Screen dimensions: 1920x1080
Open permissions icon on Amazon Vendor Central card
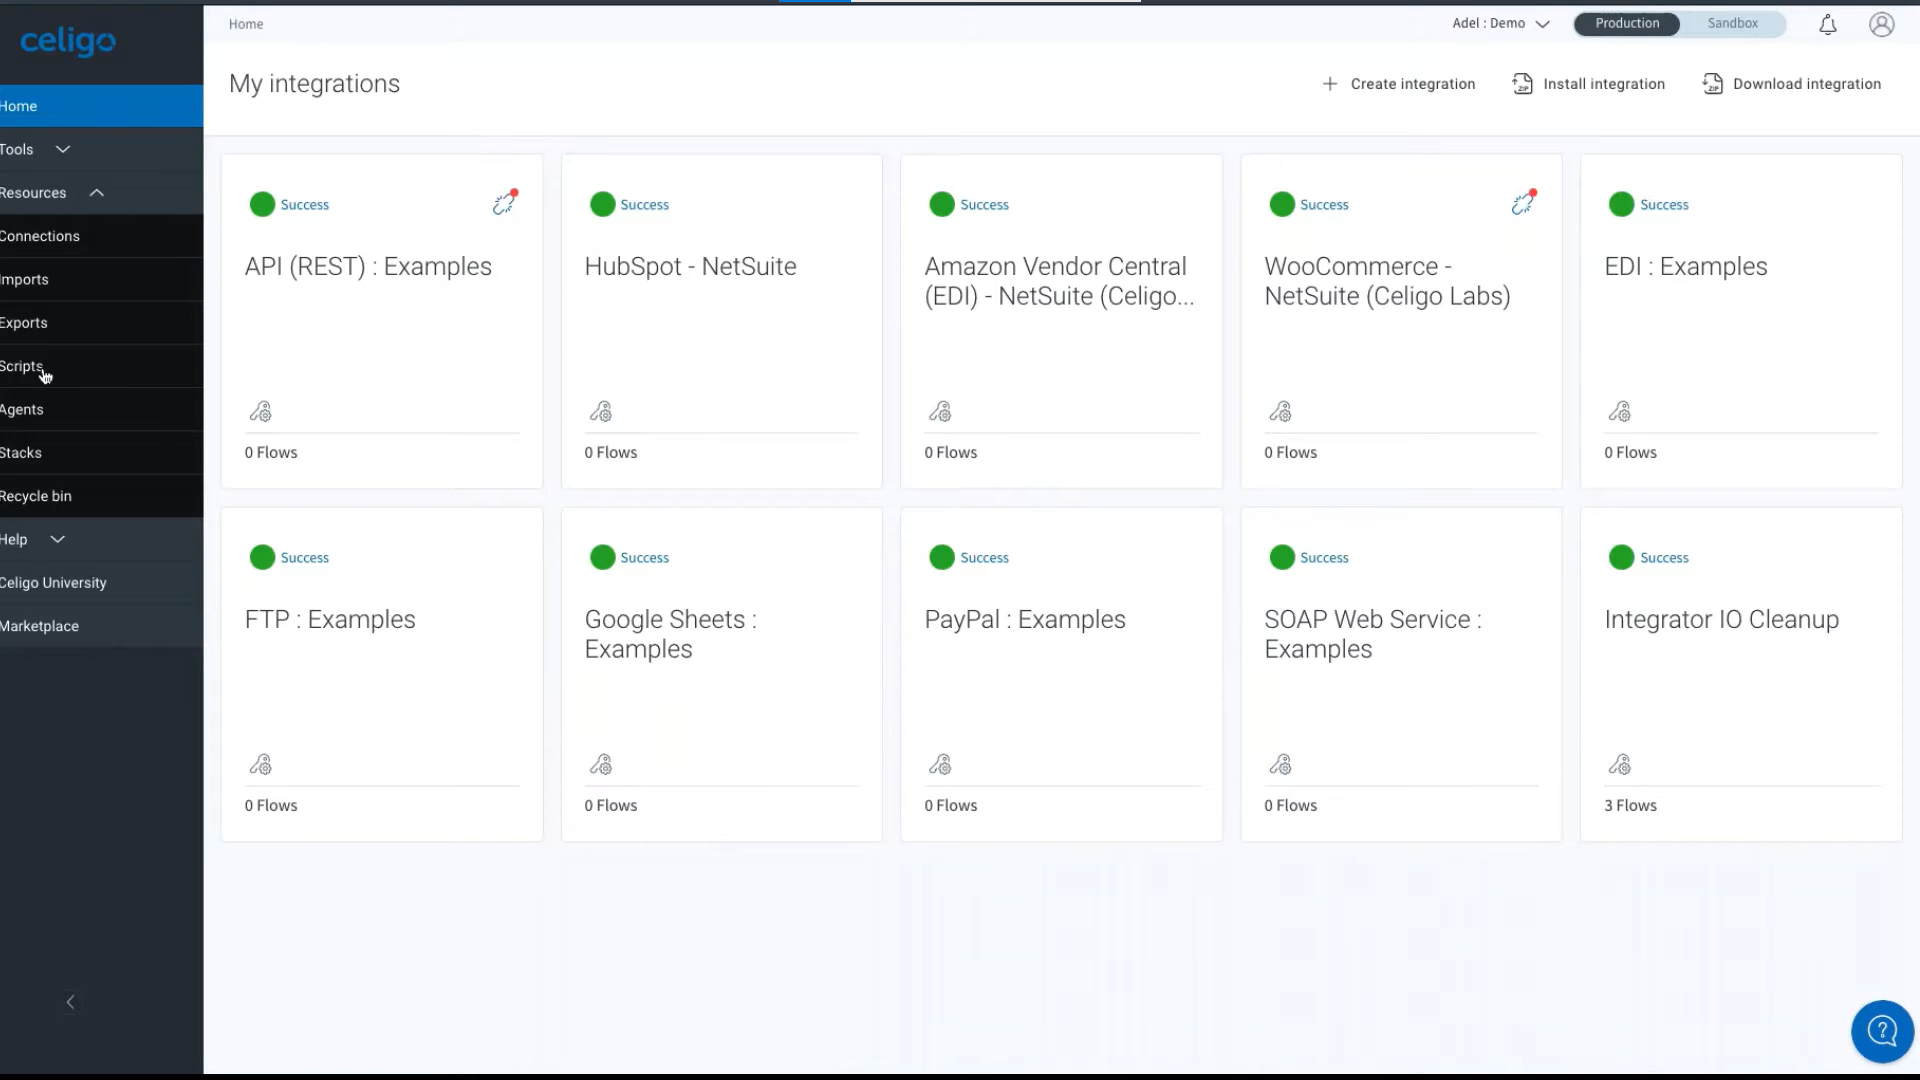pos(940,411)
